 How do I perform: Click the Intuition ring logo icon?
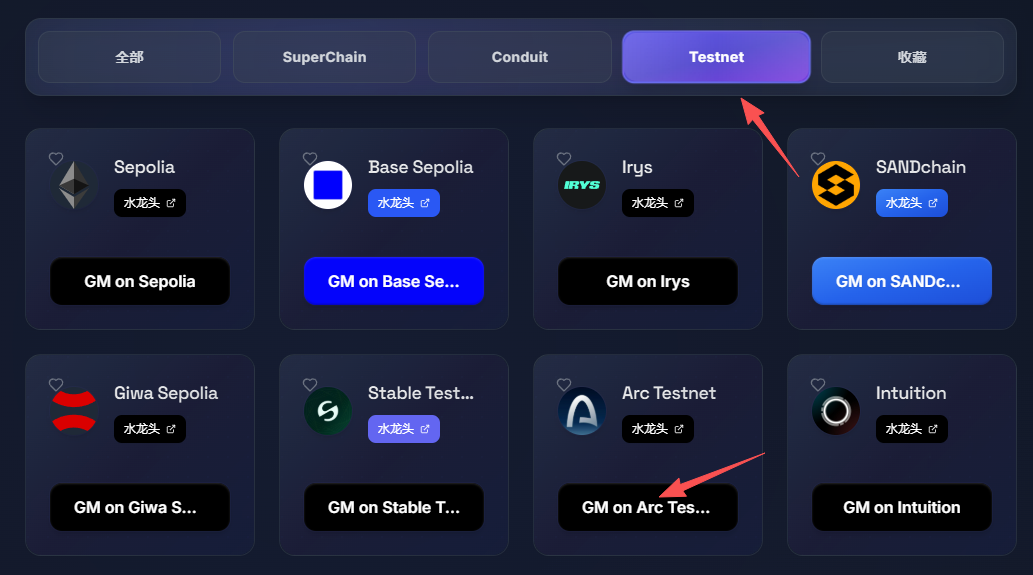point(836,411)
